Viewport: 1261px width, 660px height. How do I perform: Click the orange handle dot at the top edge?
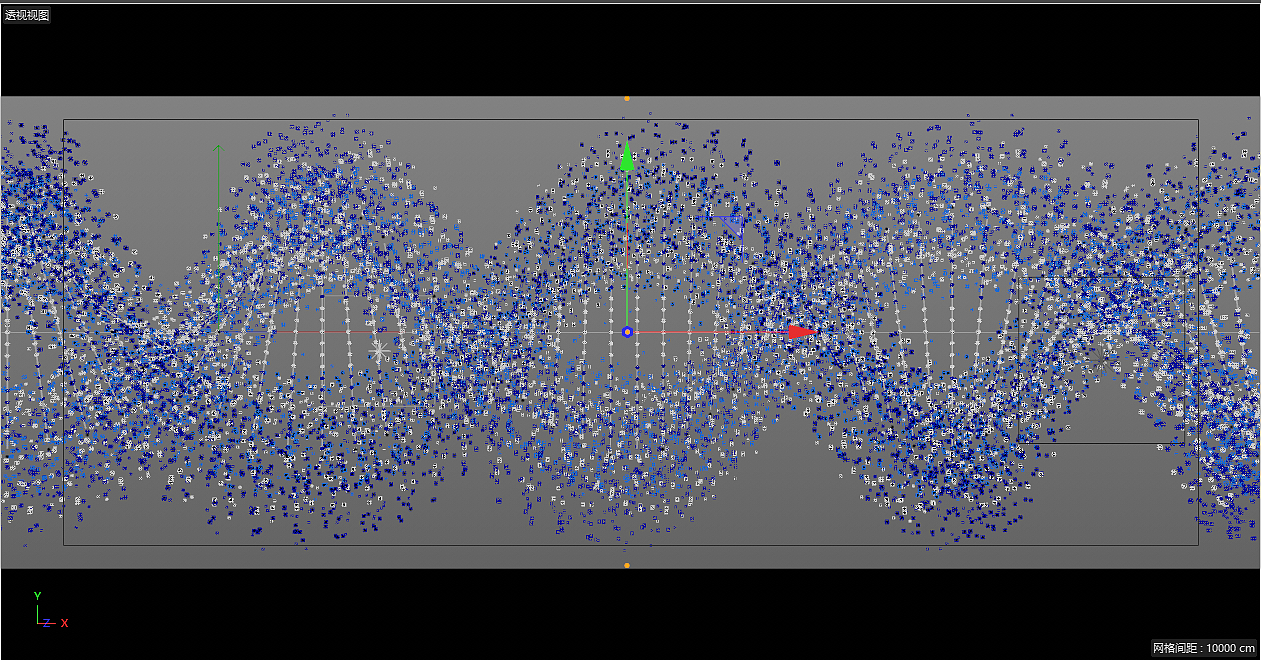tap(627, 99)
